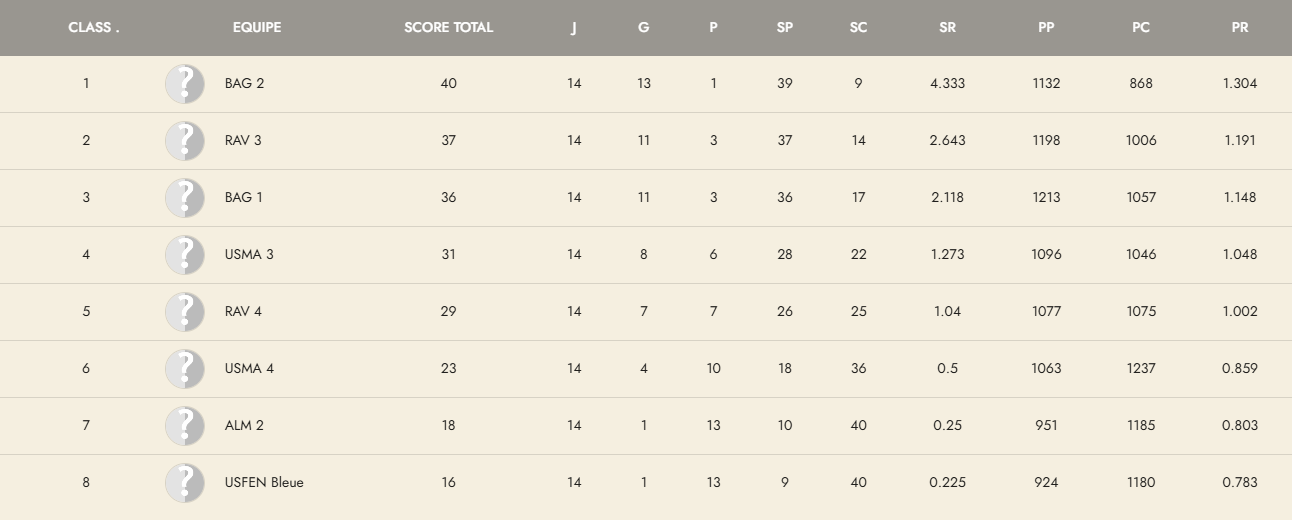Click the PP column header
This screenshot has width=1292, height=520.
point(1046,28)
